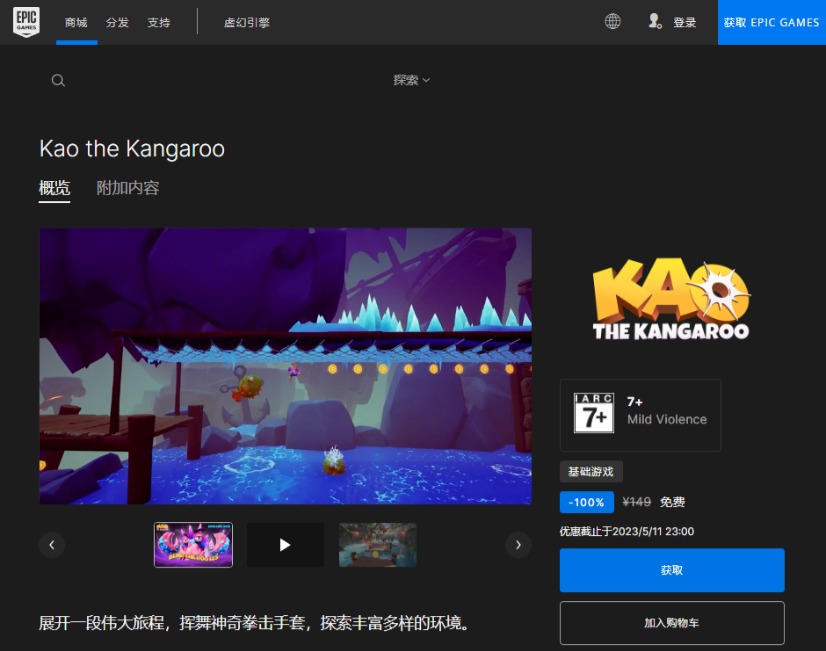The width and height of the screenshot is (826, 651).
Task: Click the 加入购物车 button
Action: (x=672, y=623)
